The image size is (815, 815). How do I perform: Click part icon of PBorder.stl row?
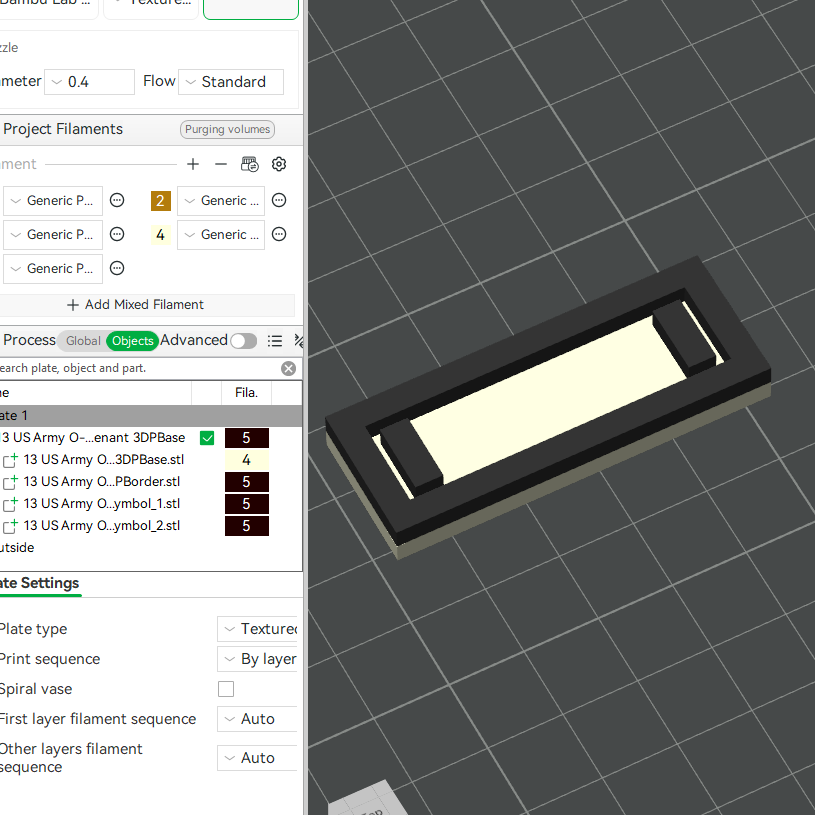[10, 482]
